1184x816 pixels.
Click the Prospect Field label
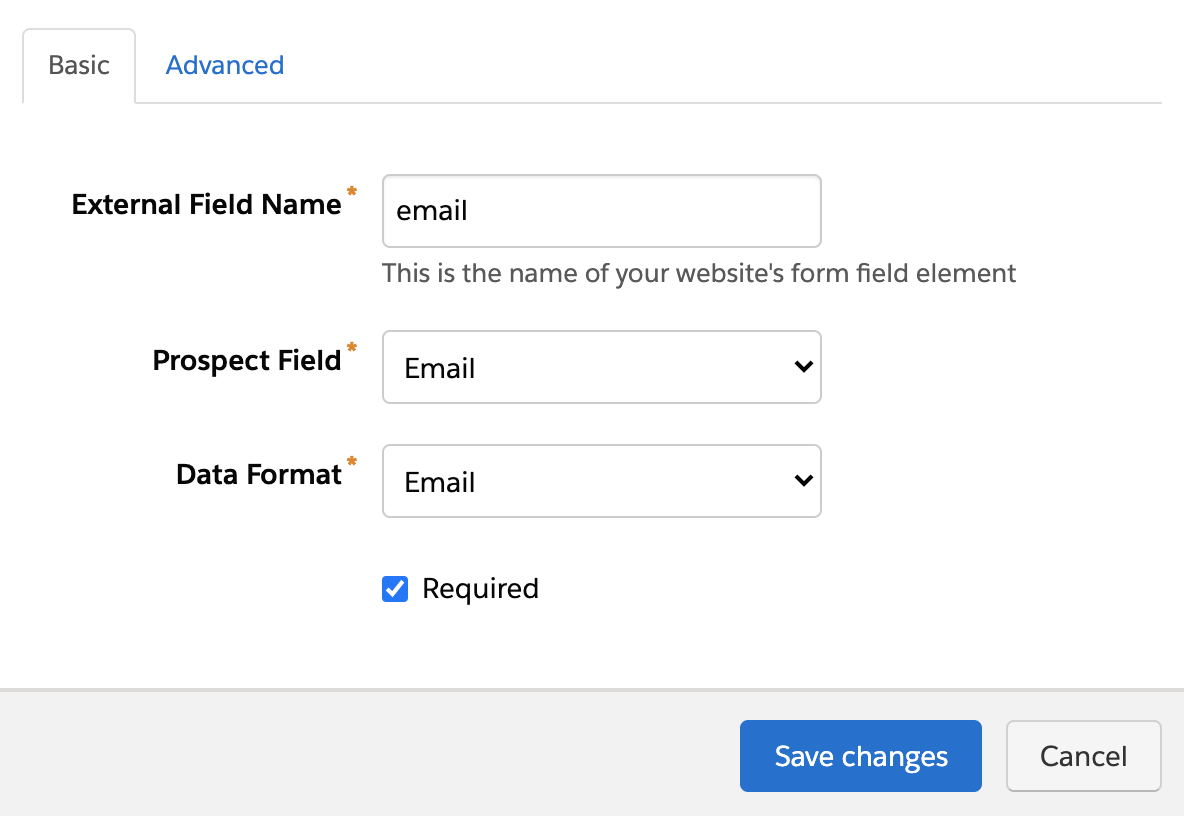coord(246,361)
